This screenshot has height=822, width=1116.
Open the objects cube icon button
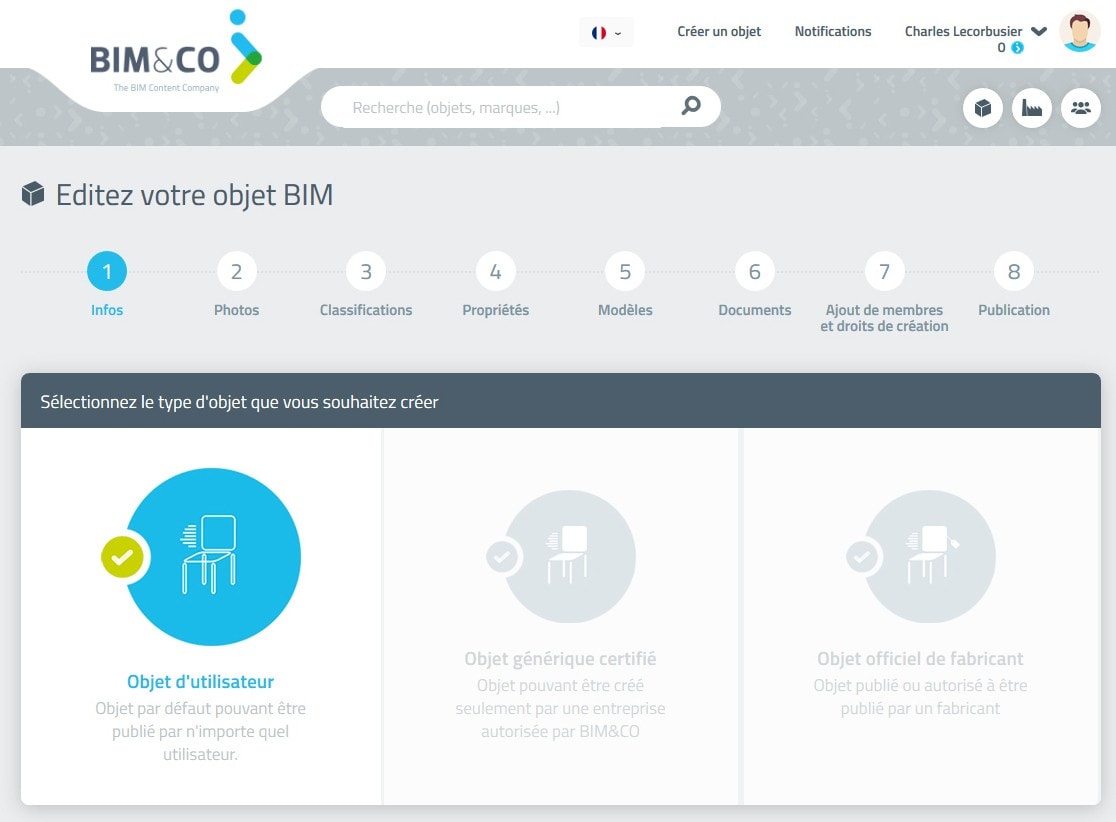tap(983, 108)
